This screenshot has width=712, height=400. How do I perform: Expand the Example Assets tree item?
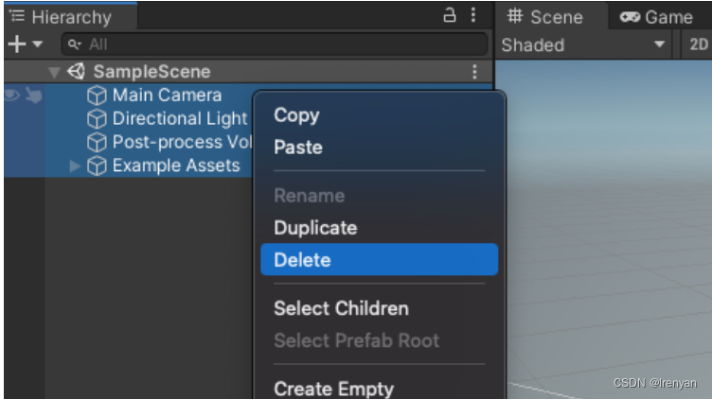(75, 166)
